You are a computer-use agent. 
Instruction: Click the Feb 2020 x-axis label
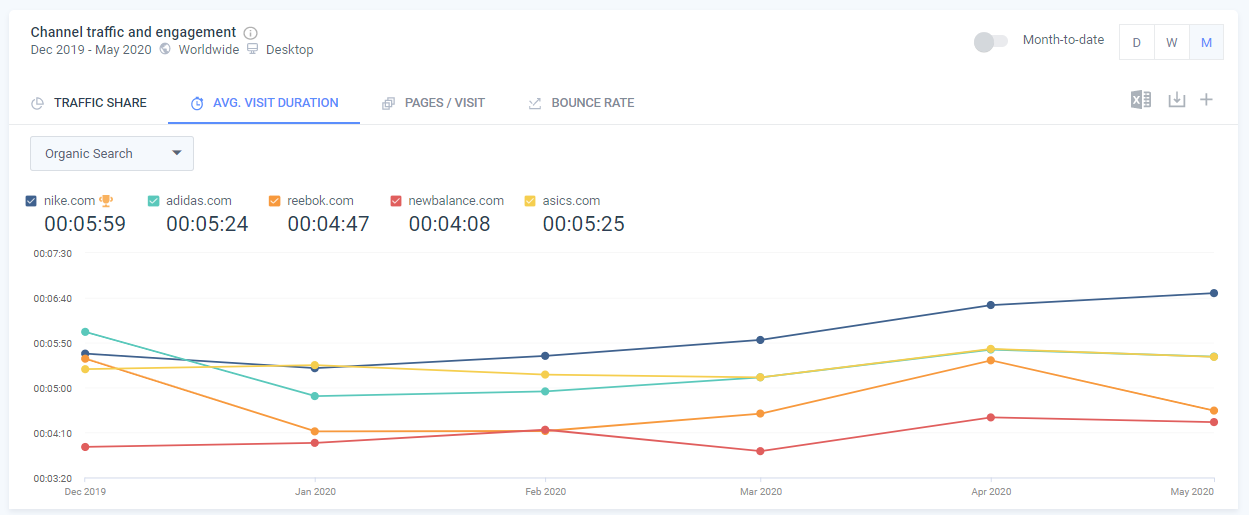pos(546,492)
